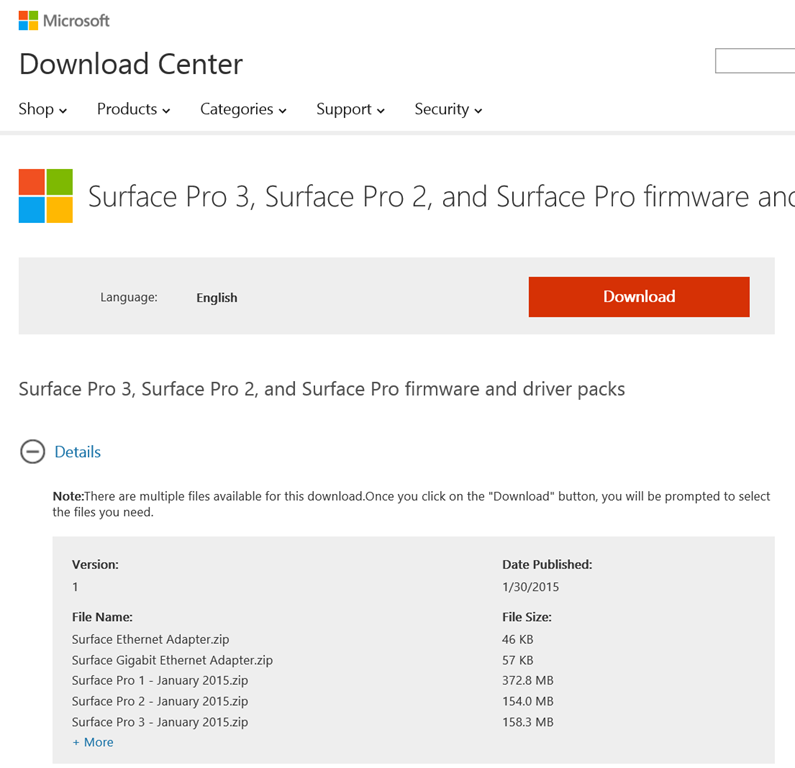Screen dimensions: 795x768
Task: Click Surface Ethernet Adapter.zip file name
Action: tap(151, 639)
